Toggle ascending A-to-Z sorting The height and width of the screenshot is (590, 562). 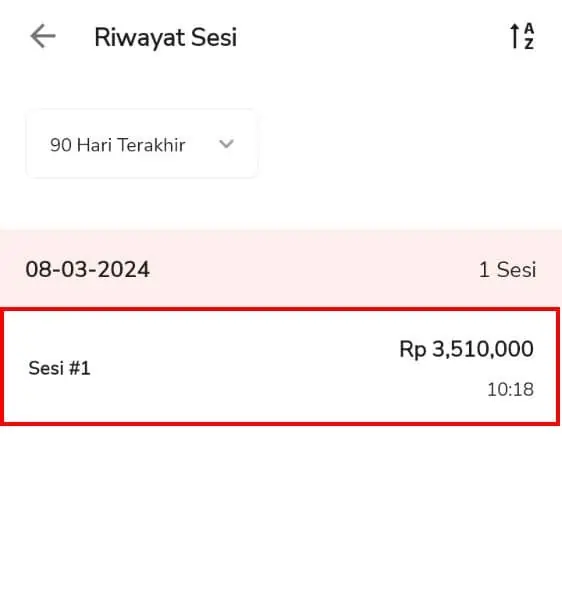(x=522, y=36)
